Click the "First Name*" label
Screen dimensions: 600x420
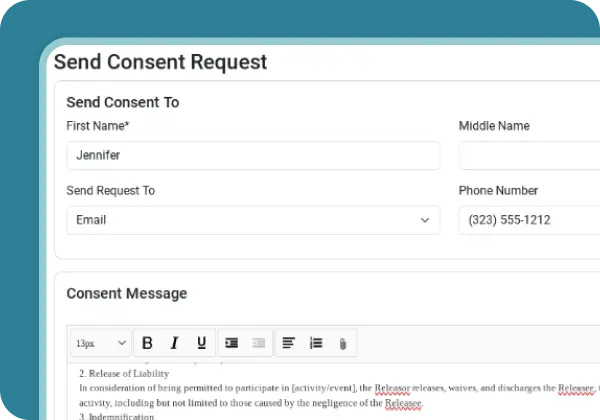coord(98,126)
